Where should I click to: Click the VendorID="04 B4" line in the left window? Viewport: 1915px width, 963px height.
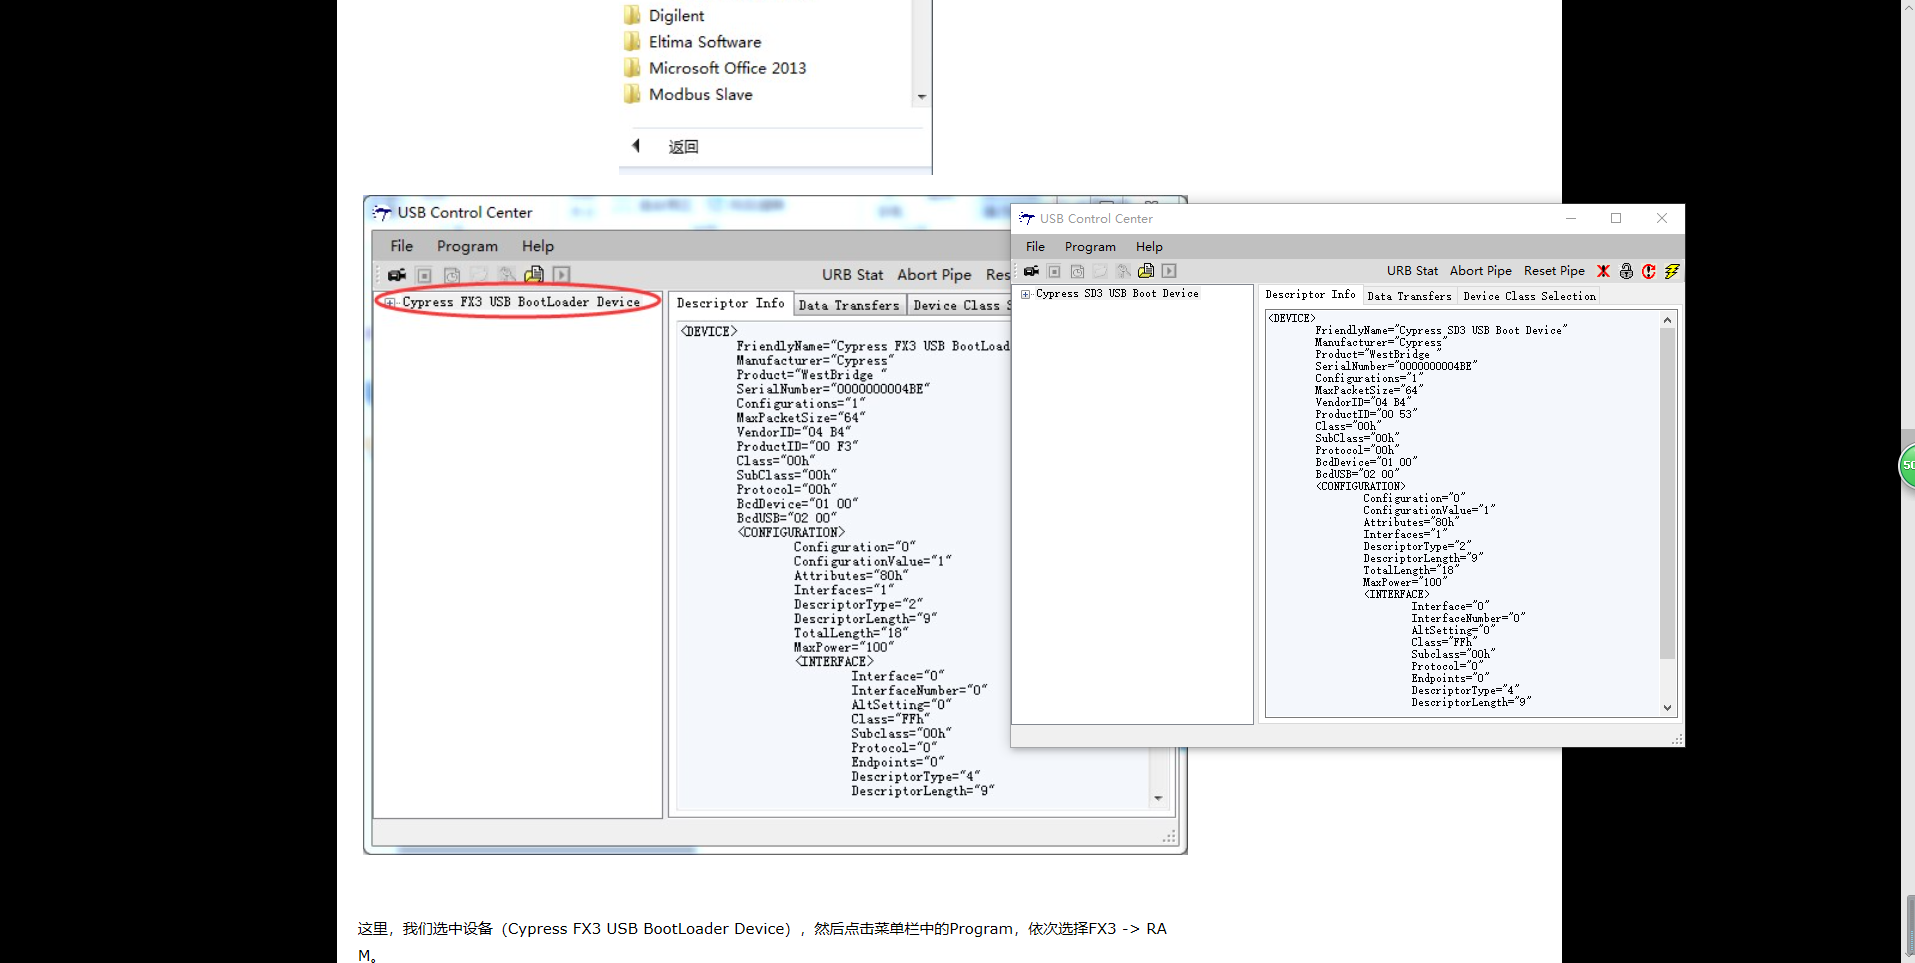(x=793, y=432)
